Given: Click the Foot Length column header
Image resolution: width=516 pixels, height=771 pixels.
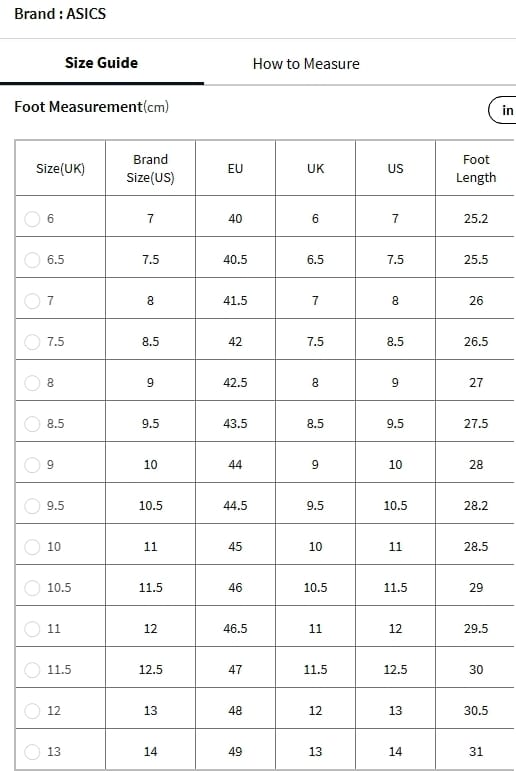Looking at the screenshot, I should (476, 168).
